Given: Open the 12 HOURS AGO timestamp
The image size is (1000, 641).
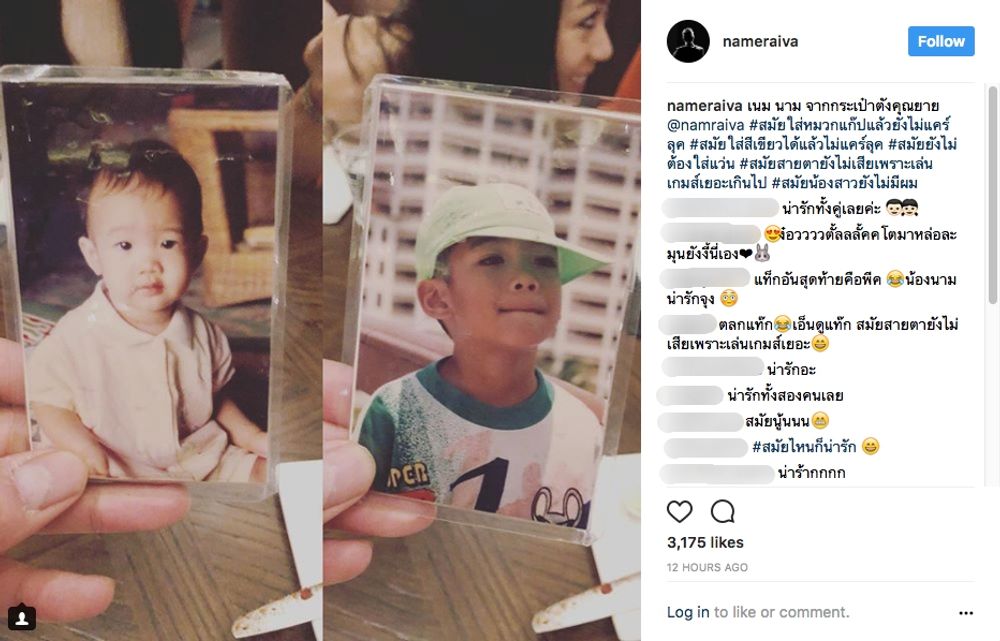Looking at the screenshot, I should [707, 568].
